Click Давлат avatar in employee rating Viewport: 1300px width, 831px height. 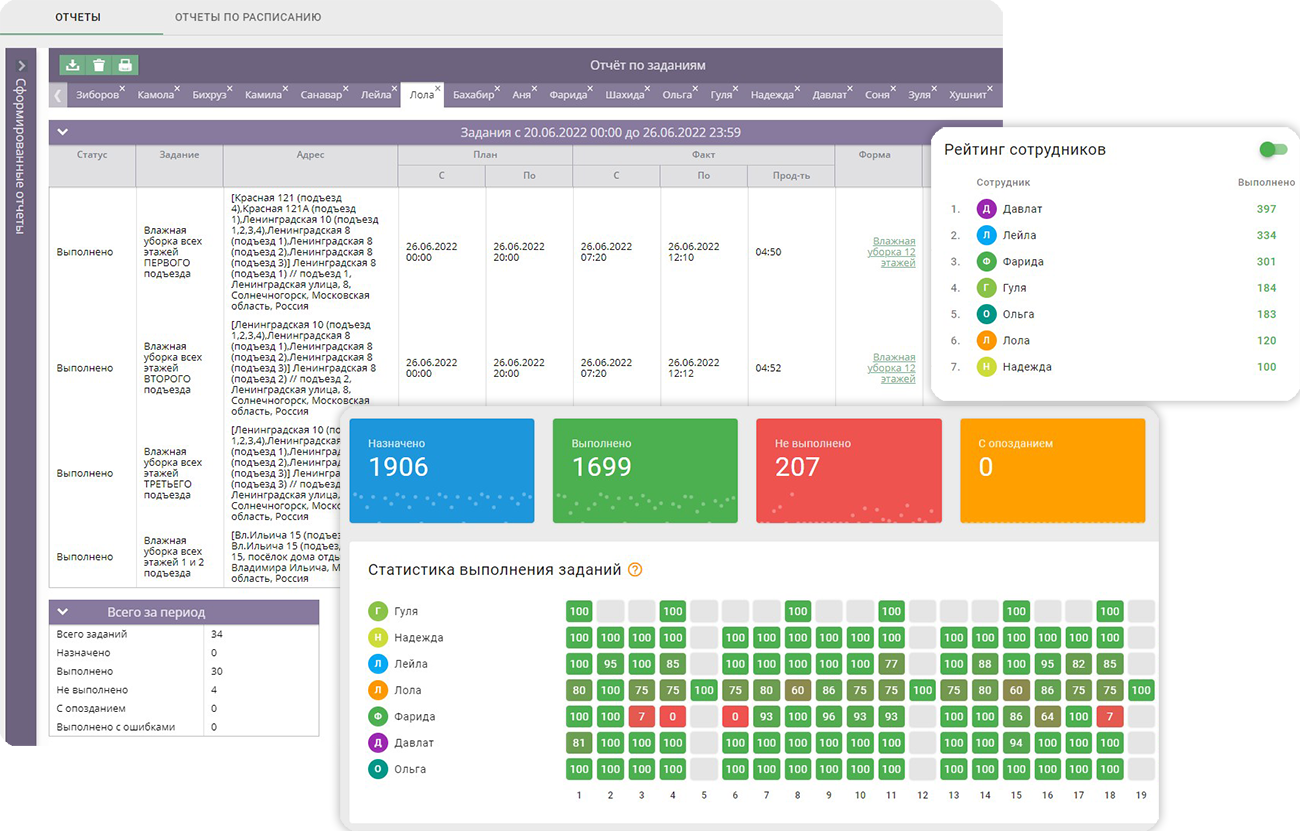coord(986,209)
